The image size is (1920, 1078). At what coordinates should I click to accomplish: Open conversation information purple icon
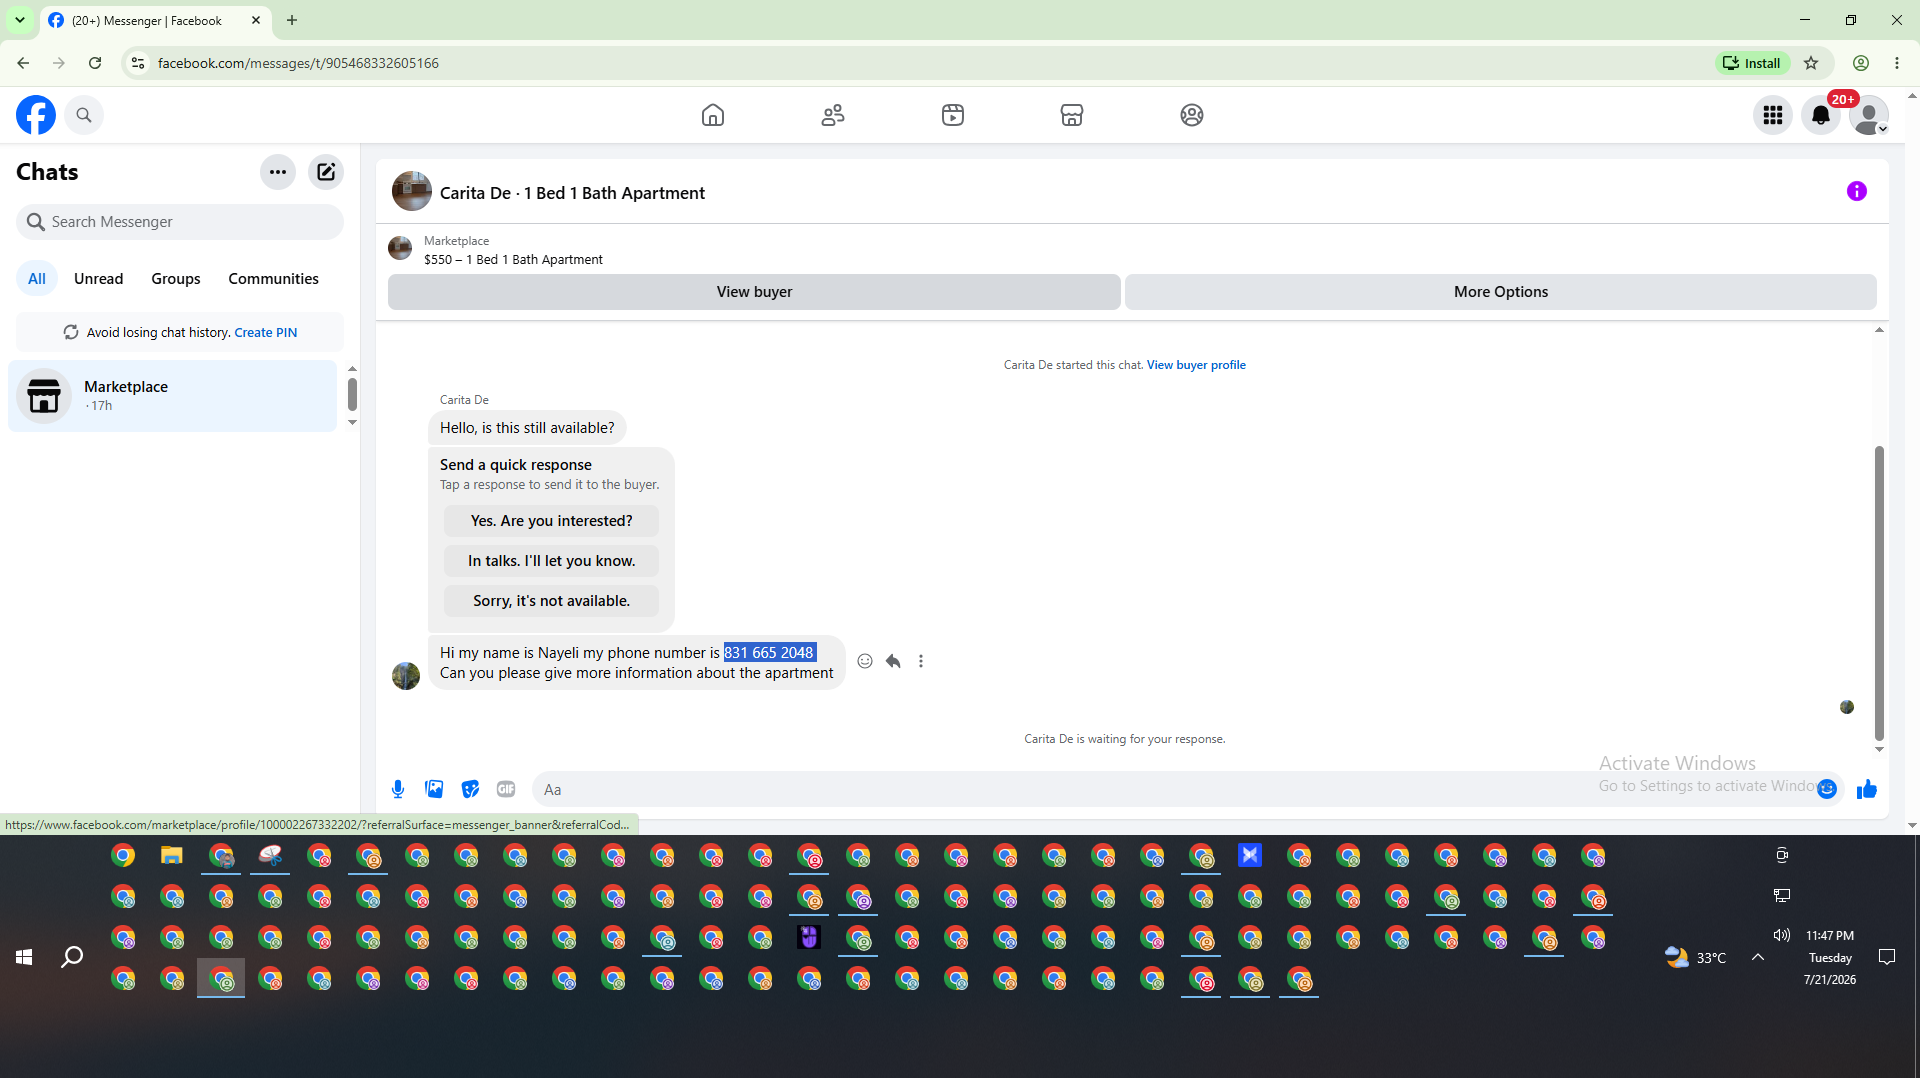1857,191
